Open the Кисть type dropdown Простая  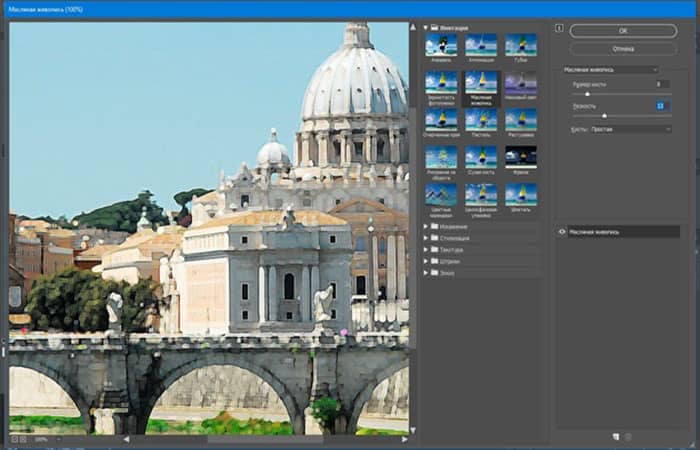[x=631, y=129]
